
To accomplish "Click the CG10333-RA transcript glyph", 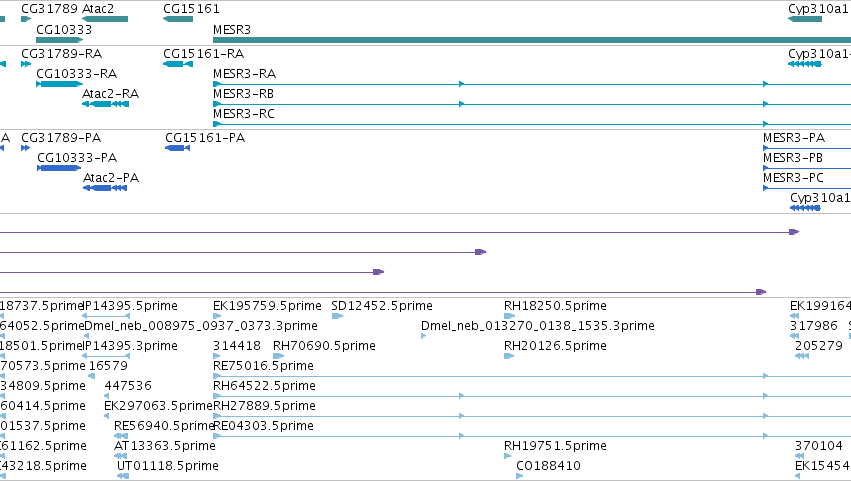I will pos(59,84).
